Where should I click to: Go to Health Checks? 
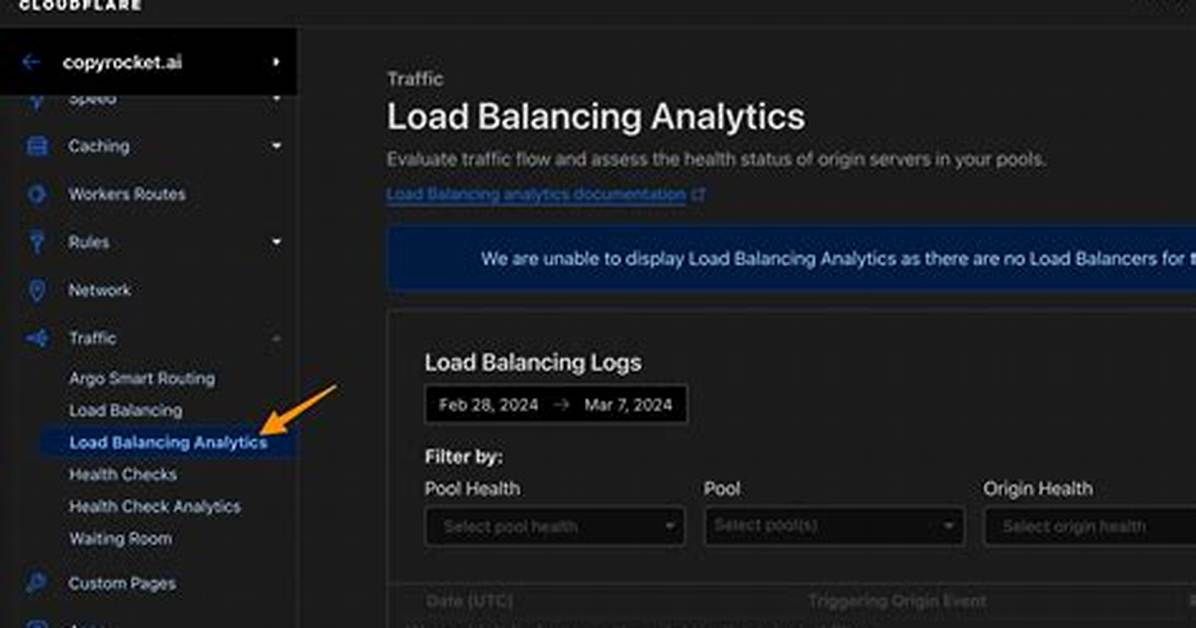123,474
